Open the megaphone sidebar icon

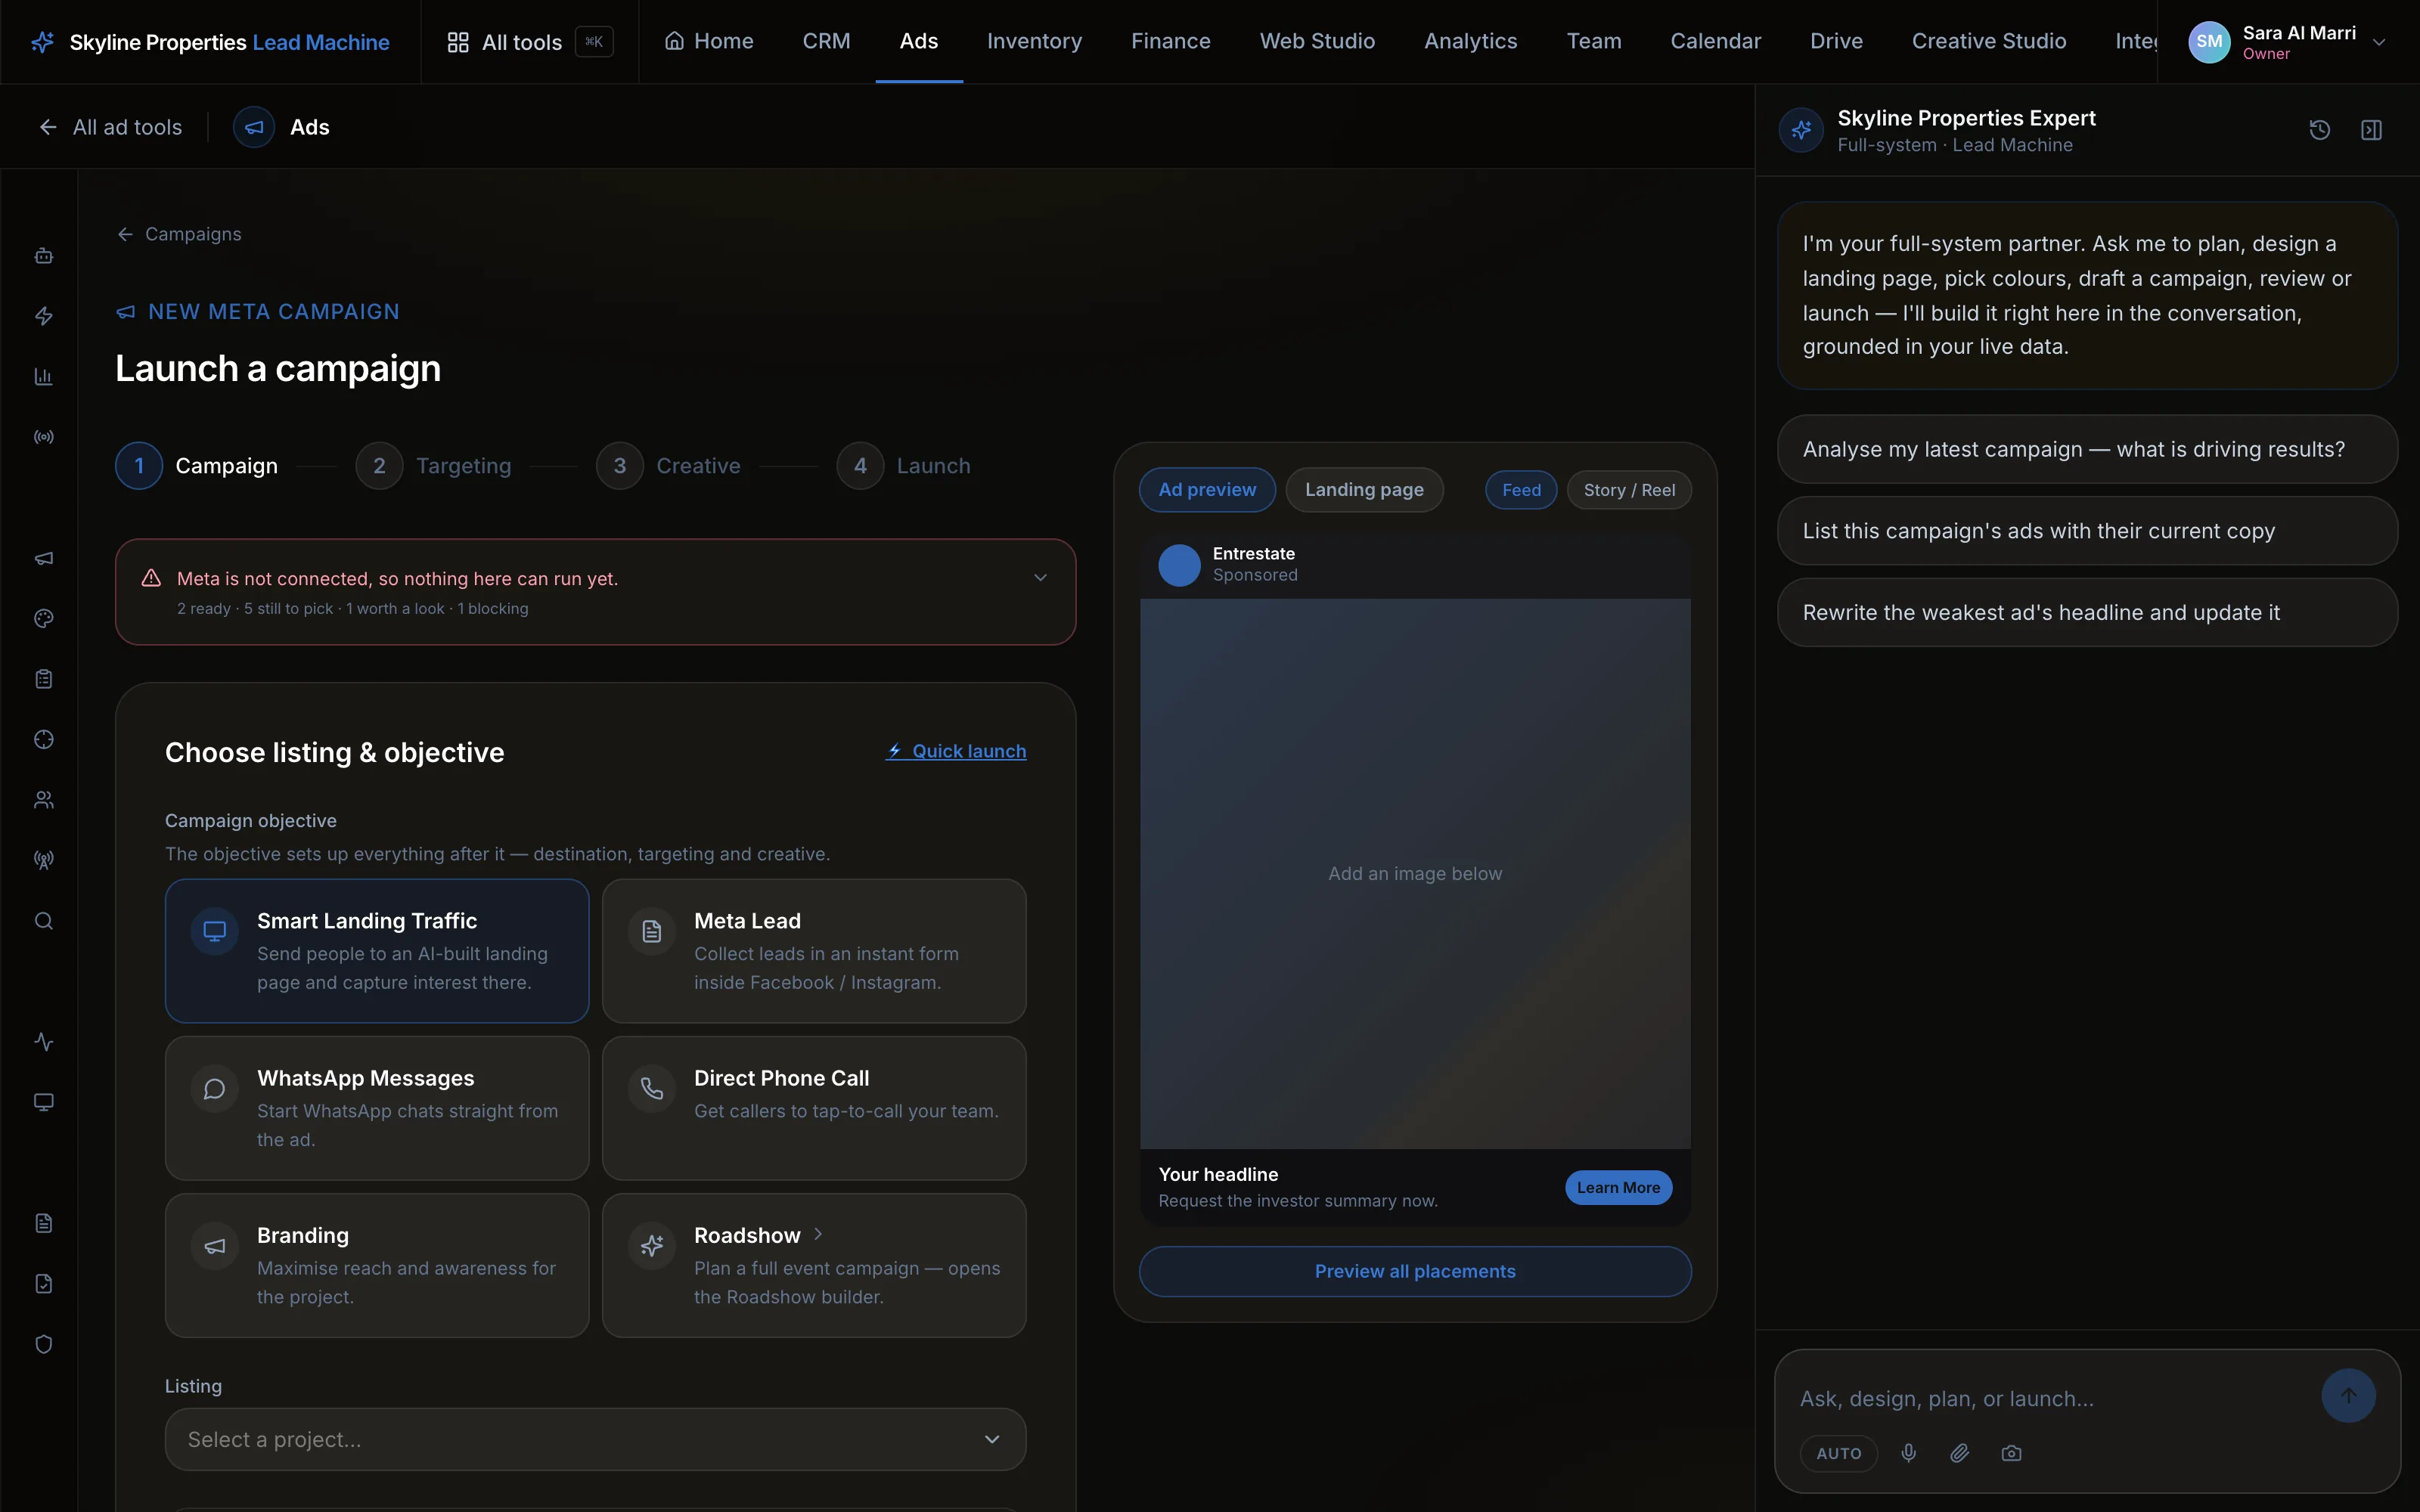[x=44, y=558]
